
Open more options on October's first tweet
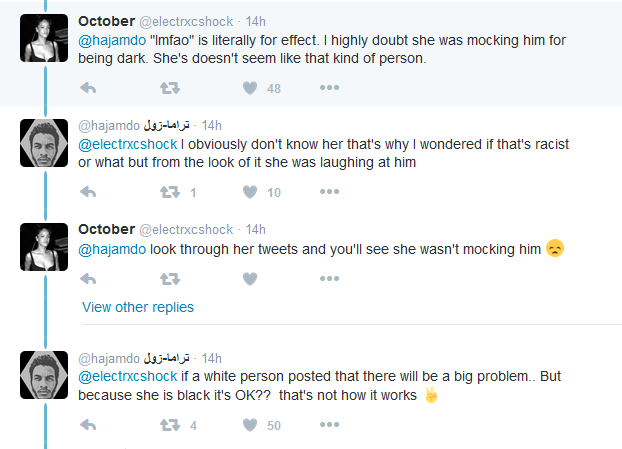tap(330, 88)
